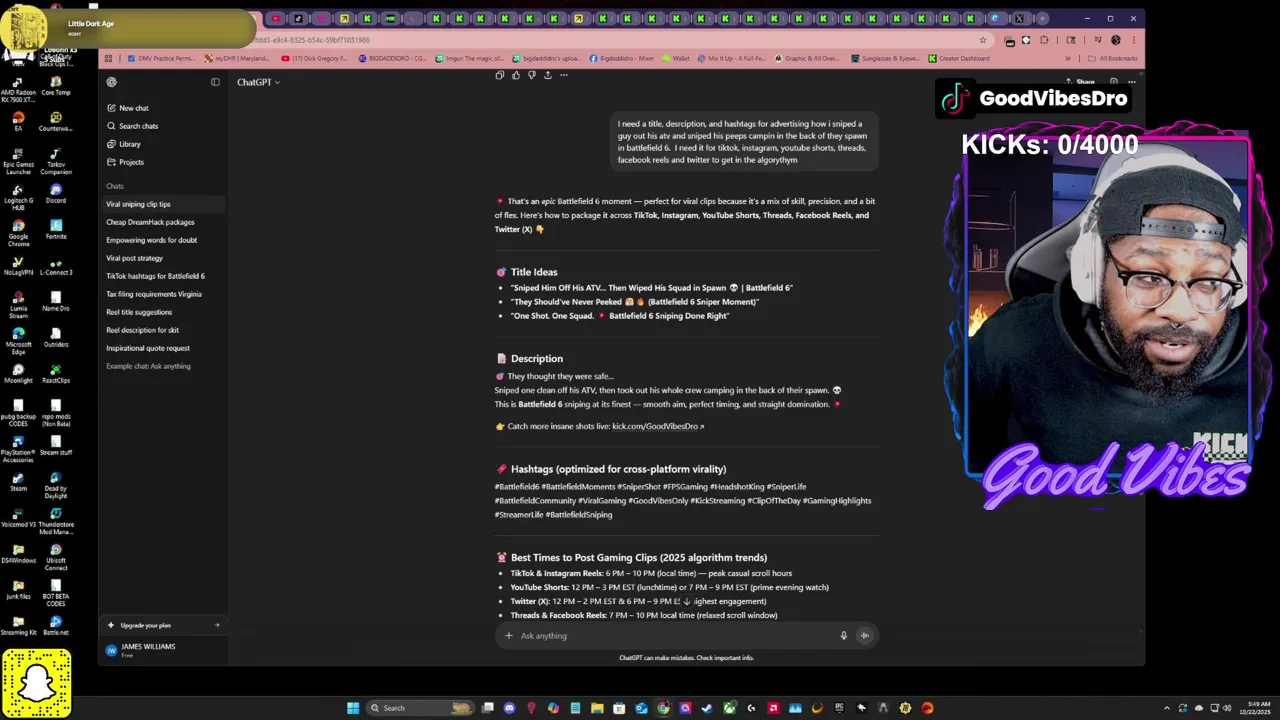Open the 'DMV Practice Permi...' bookmark

click(160, 58)
